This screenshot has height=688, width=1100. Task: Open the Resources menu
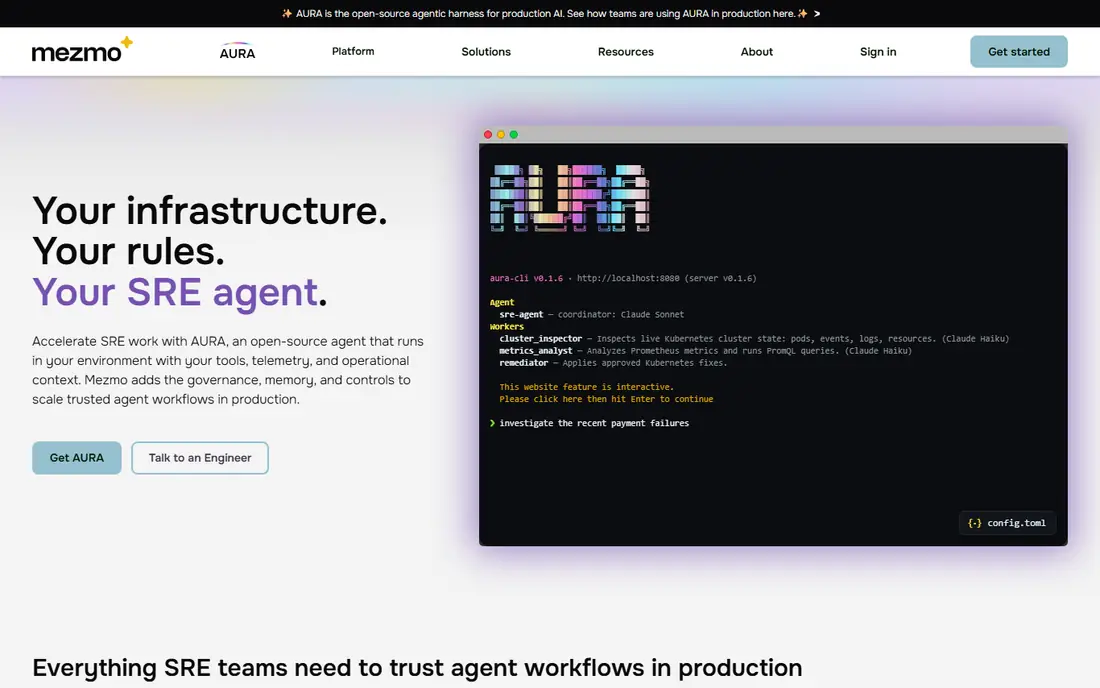coord(625,52)
